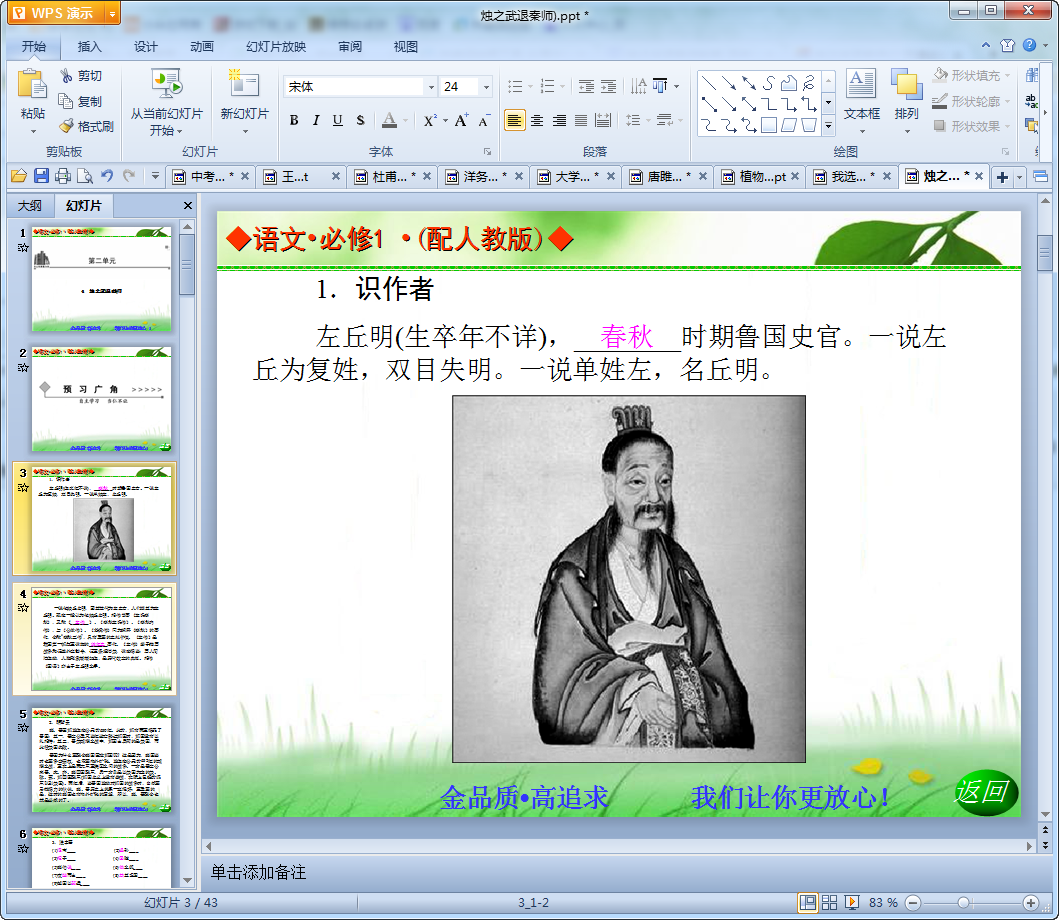Image resolution: width=1059 pixels, height=920 pixels.
Task: Open the 插入 (Insert) ribbon tab
Action: click(89, 47)
